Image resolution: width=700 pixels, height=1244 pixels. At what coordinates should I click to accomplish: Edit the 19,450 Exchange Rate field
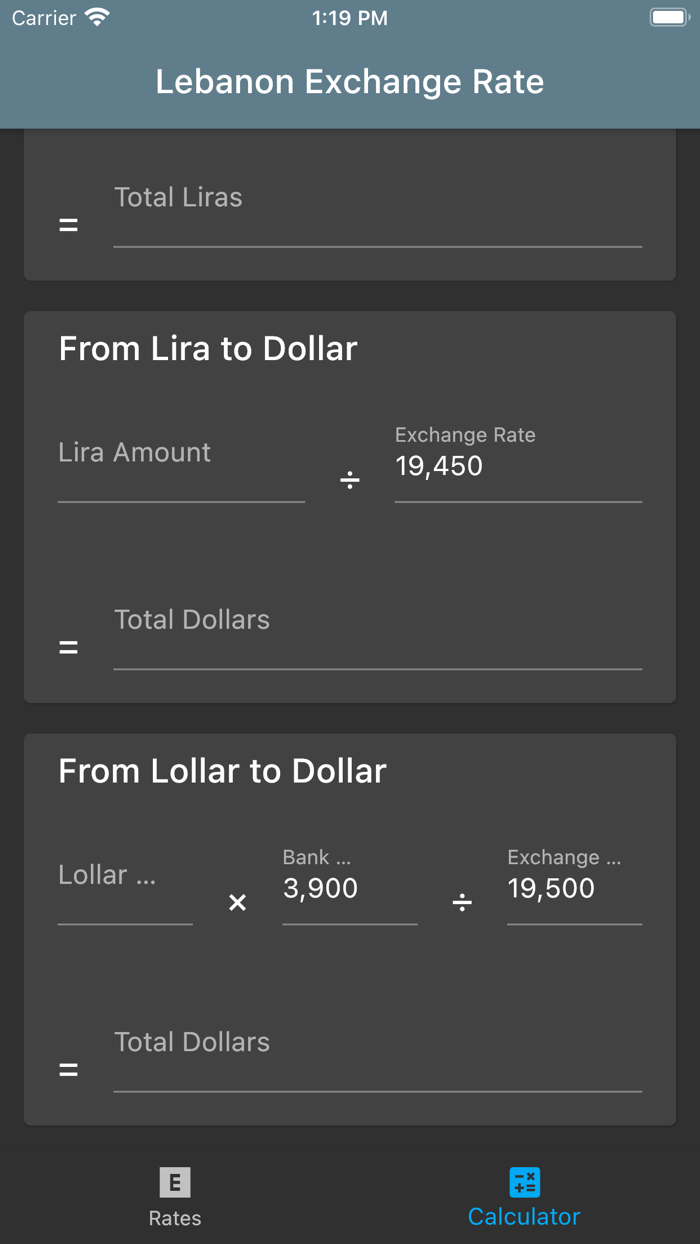518,467
